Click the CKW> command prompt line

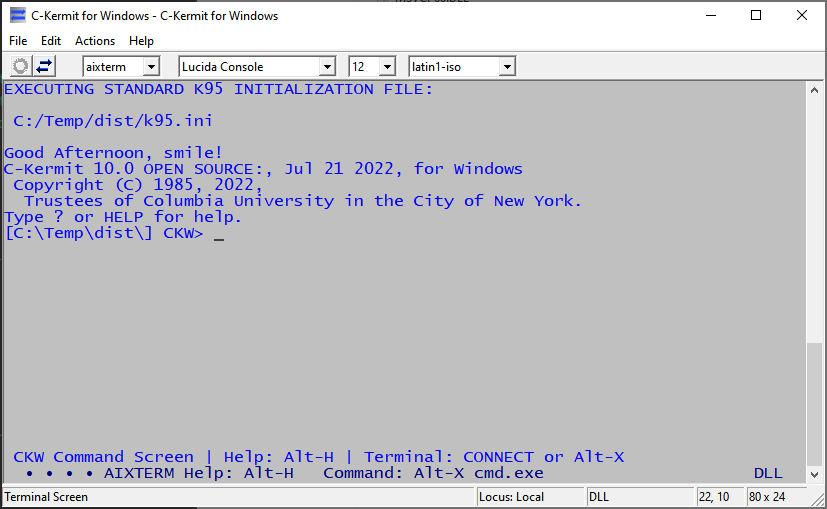click(115, 233)
